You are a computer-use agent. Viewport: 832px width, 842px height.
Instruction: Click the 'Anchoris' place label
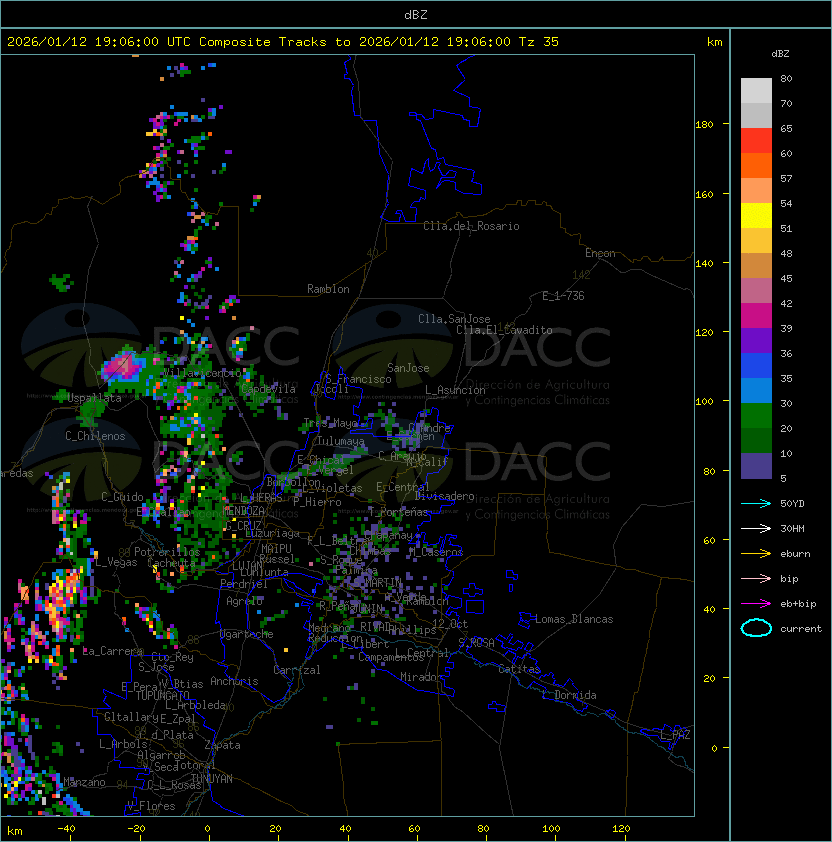234,681
